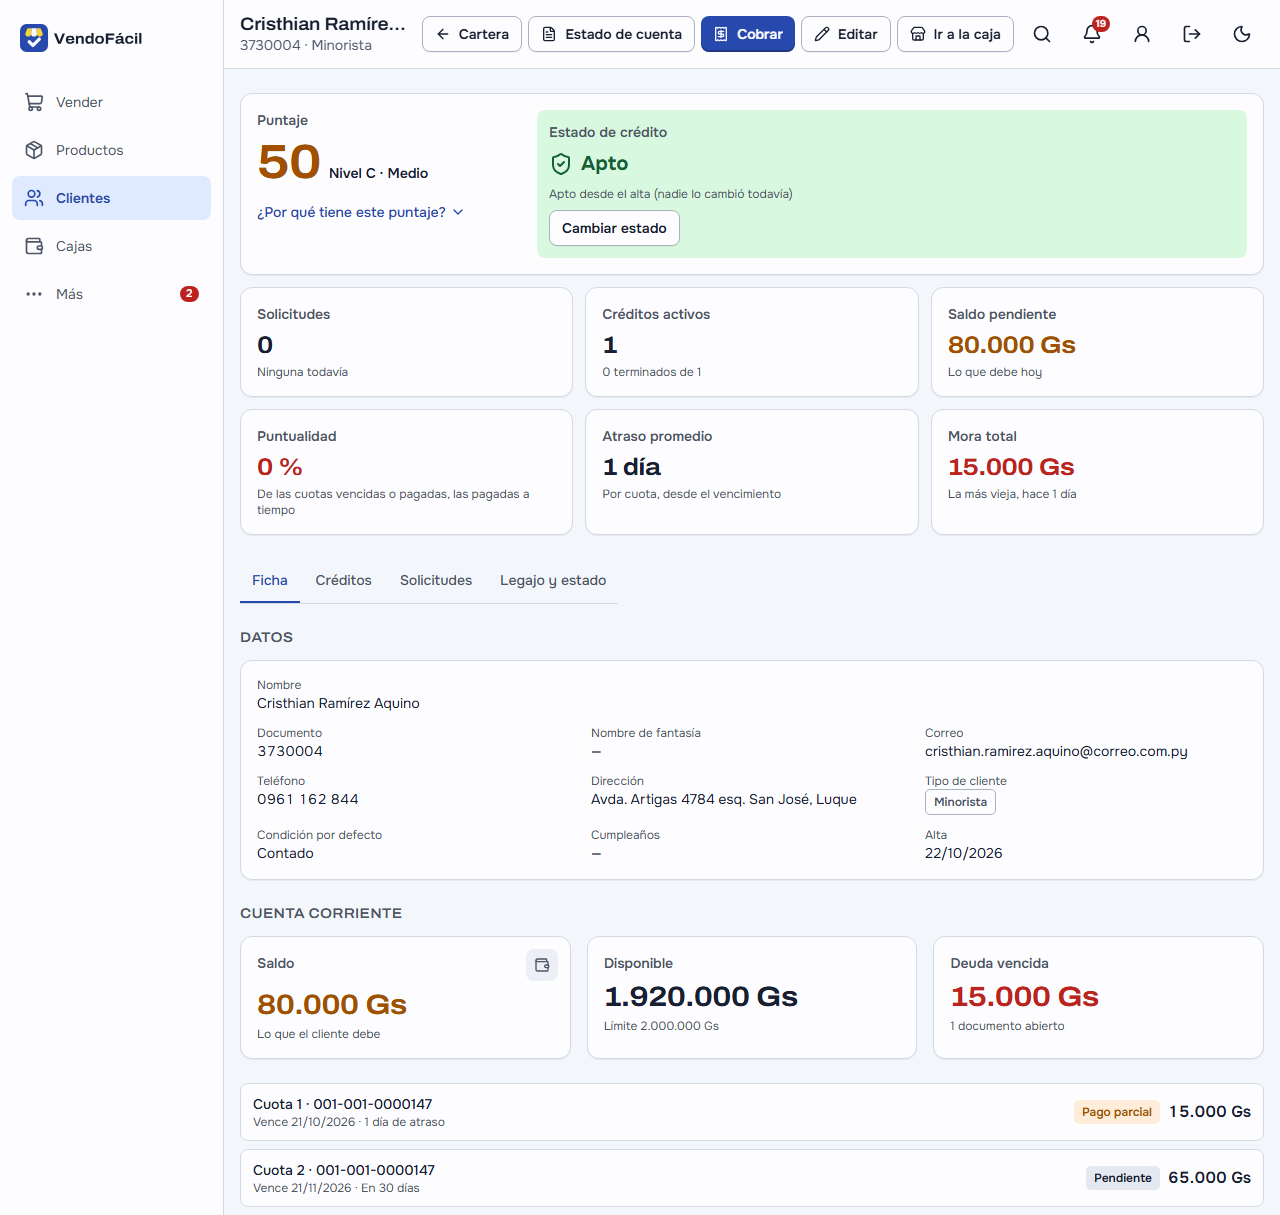Select Clientes in the sidebar
Screen dimensions: 1280x1215
(x=111, y=198)
